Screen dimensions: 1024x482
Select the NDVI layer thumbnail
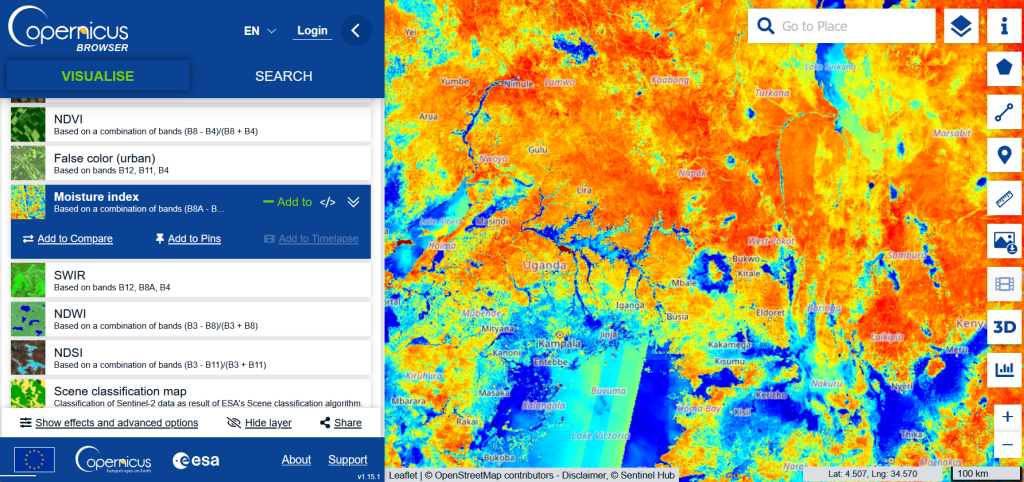28,125
